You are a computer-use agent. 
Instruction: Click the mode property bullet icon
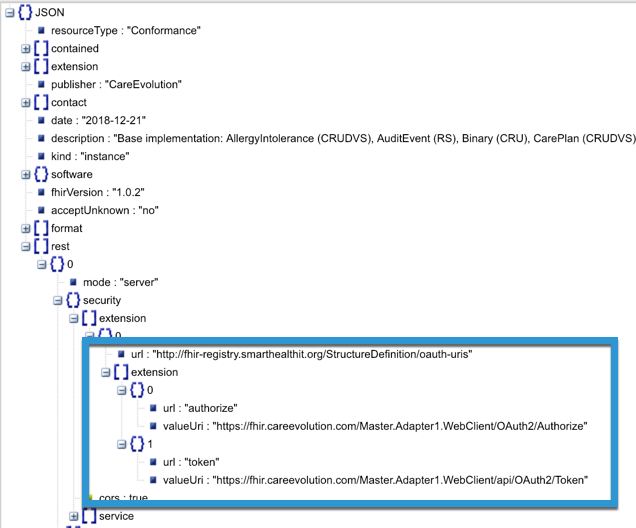73,282
